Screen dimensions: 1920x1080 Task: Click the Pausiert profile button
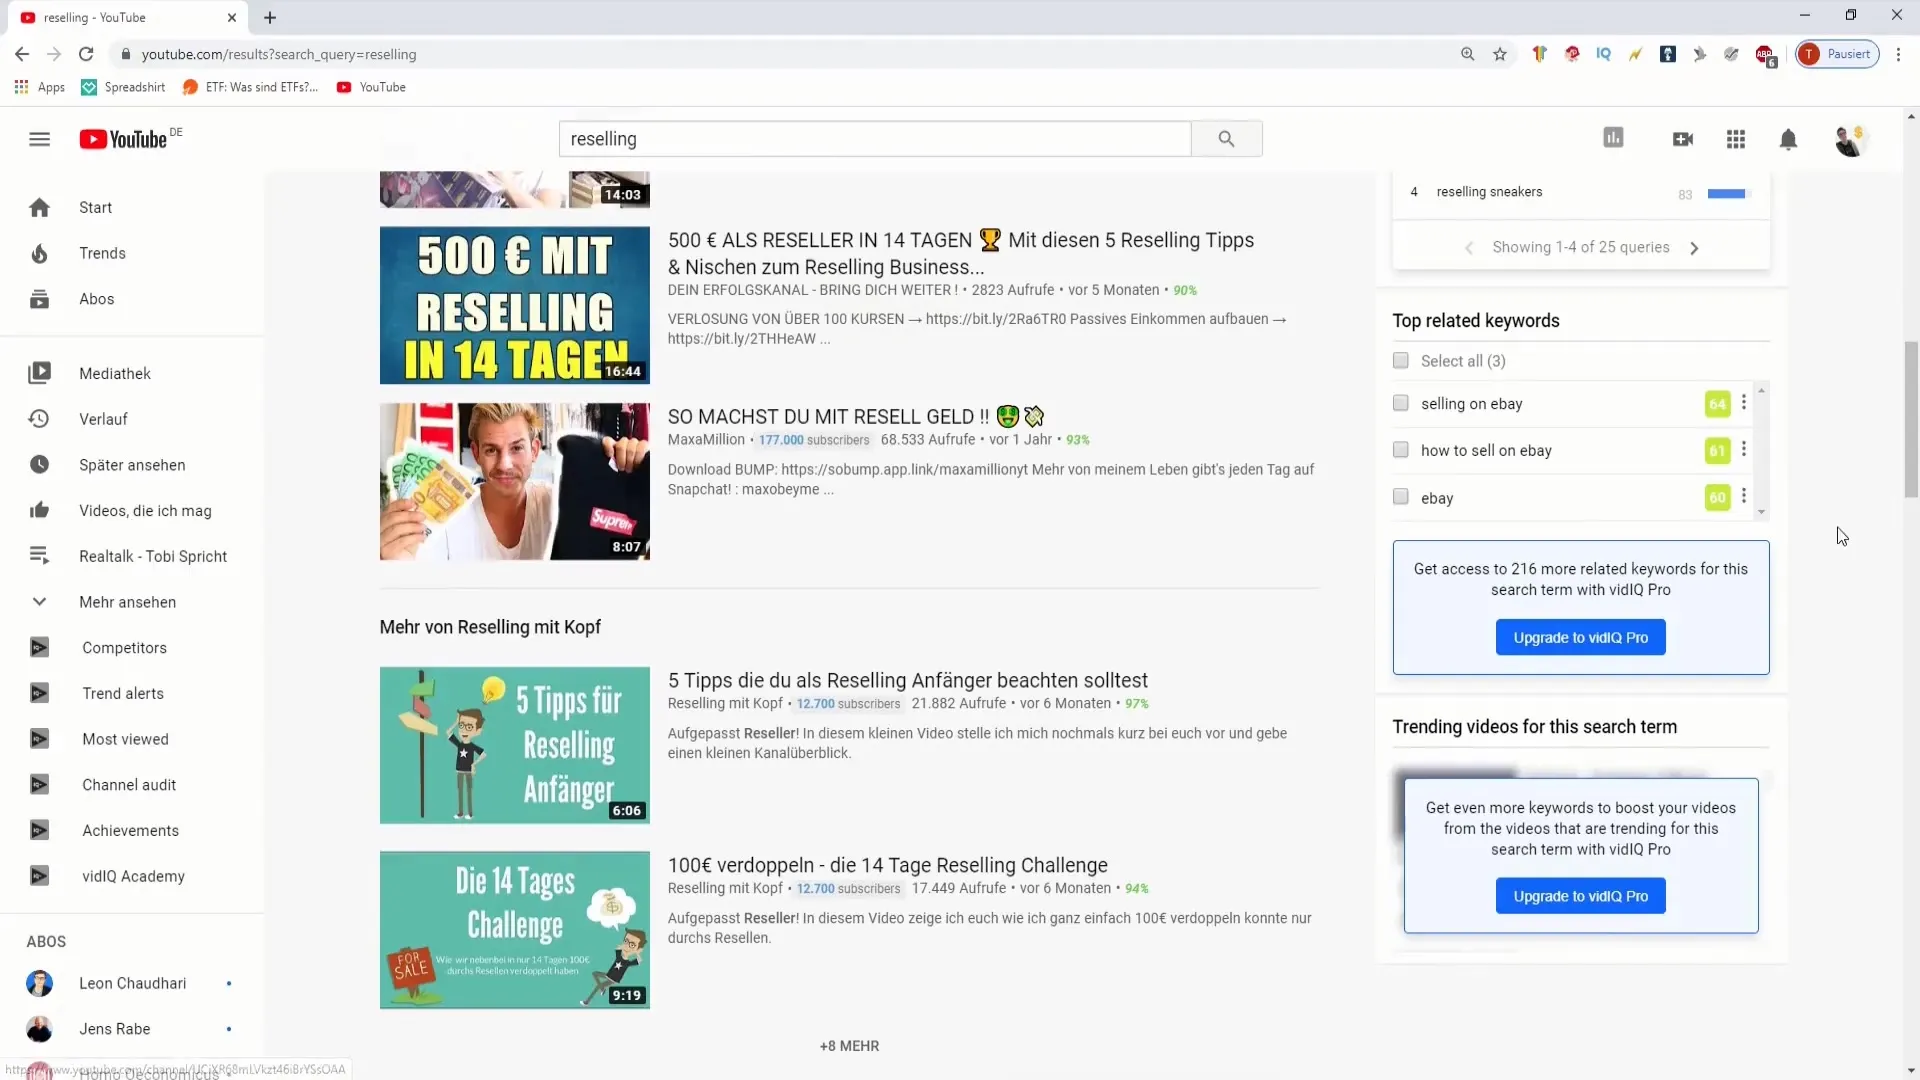point(1837,54)
